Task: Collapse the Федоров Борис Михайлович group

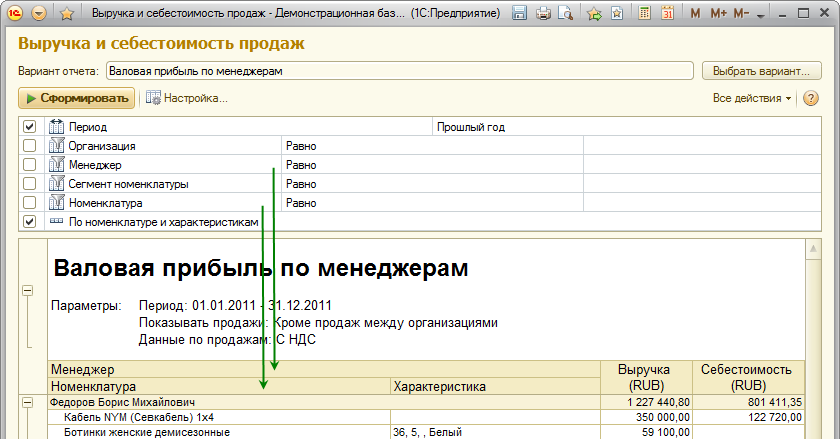Action: (28, 403)
